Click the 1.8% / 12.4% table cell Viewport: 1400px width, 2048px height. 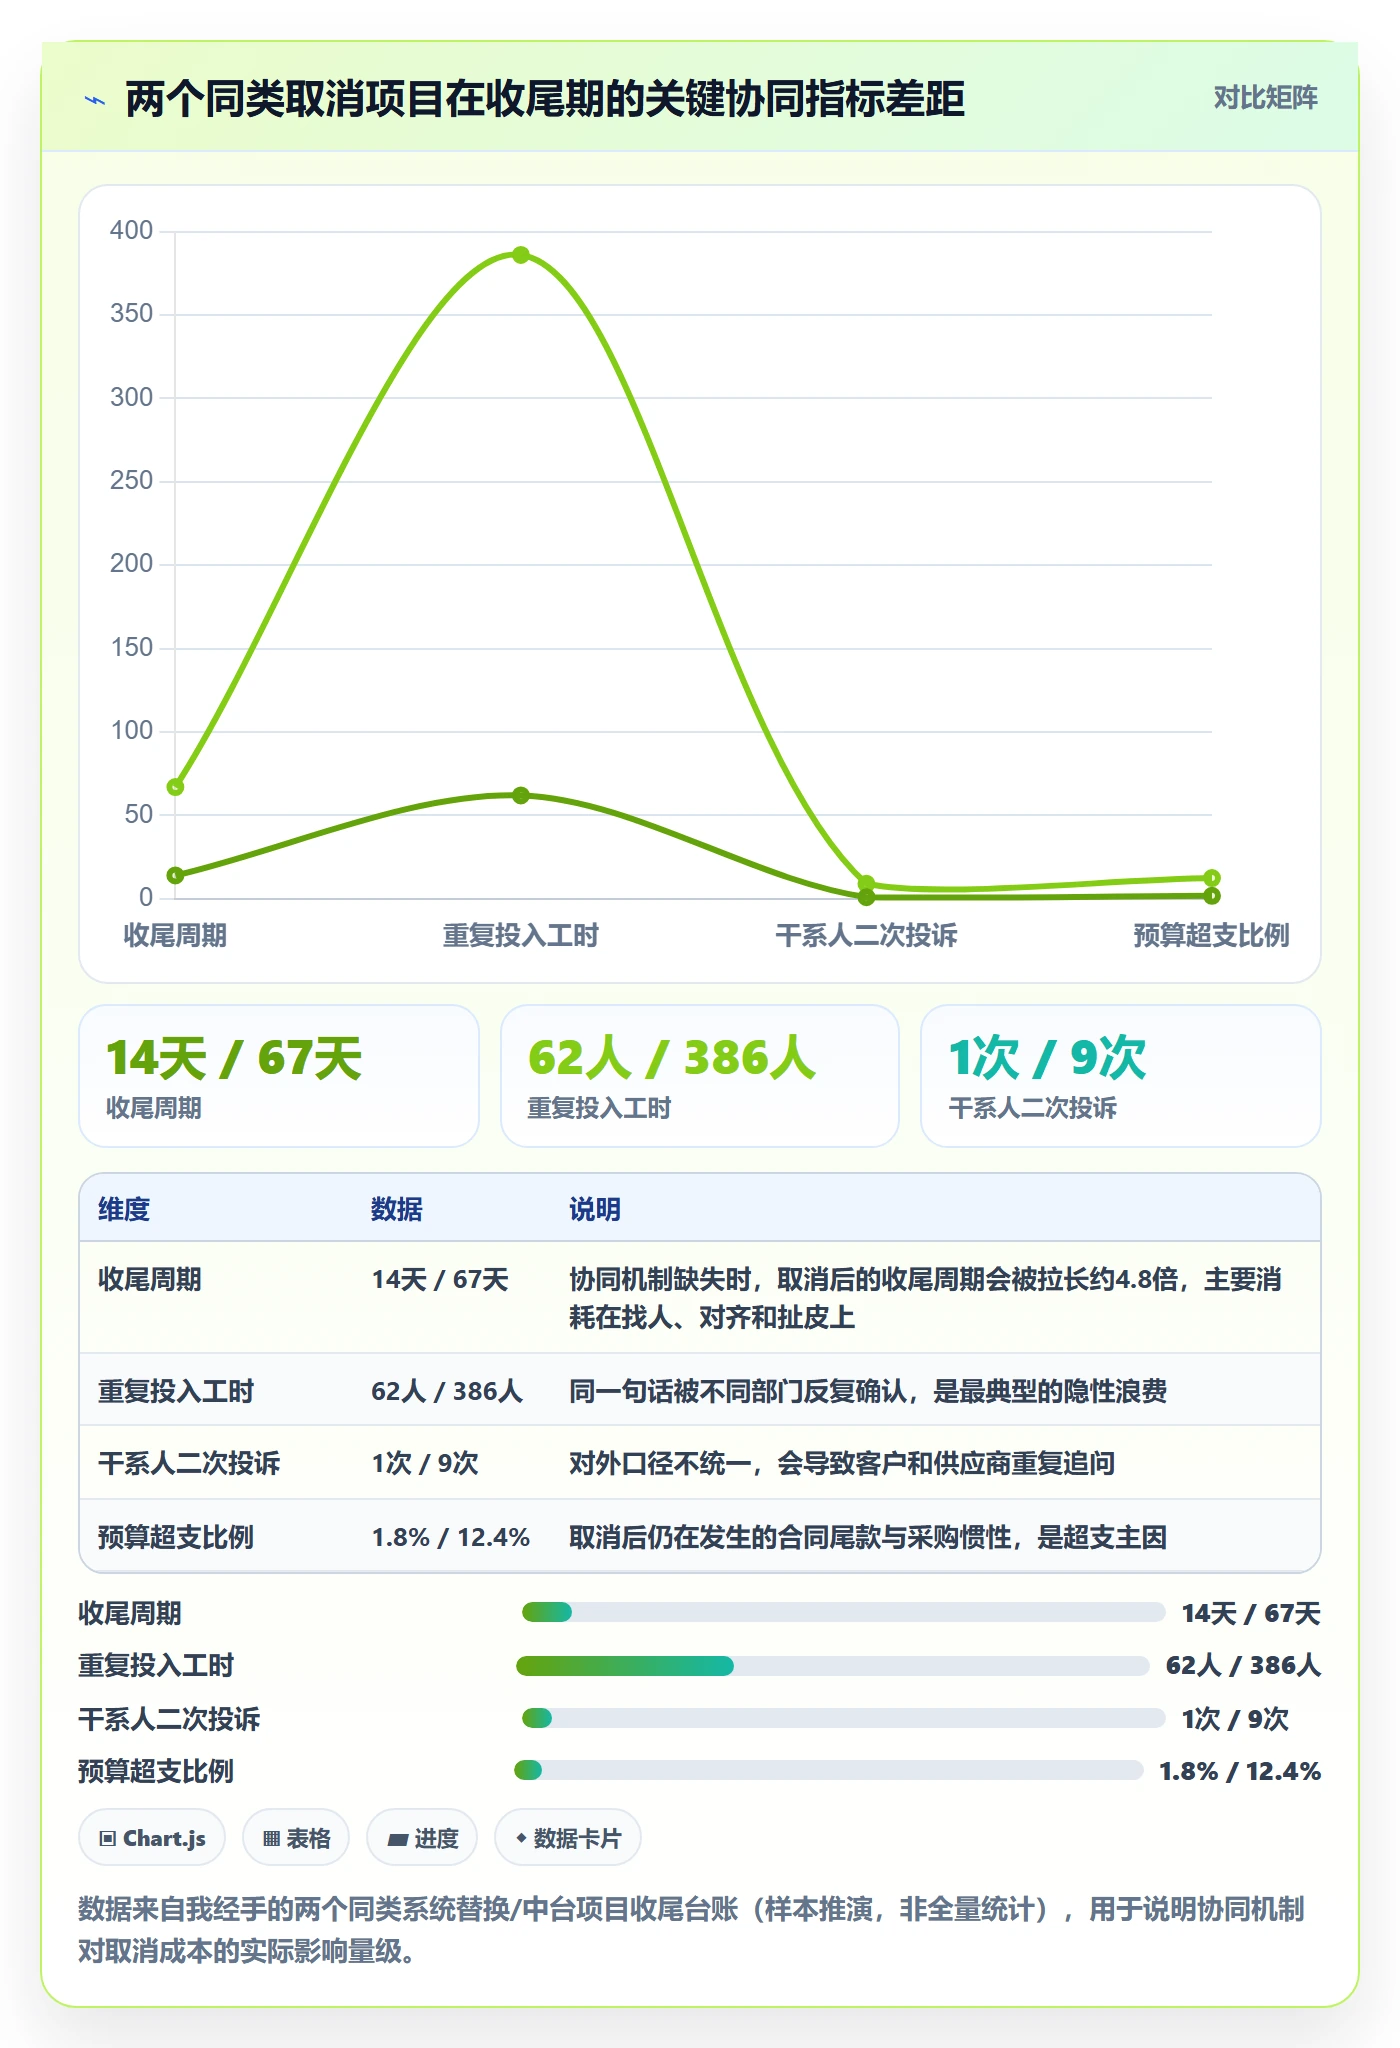[451, 1537]
